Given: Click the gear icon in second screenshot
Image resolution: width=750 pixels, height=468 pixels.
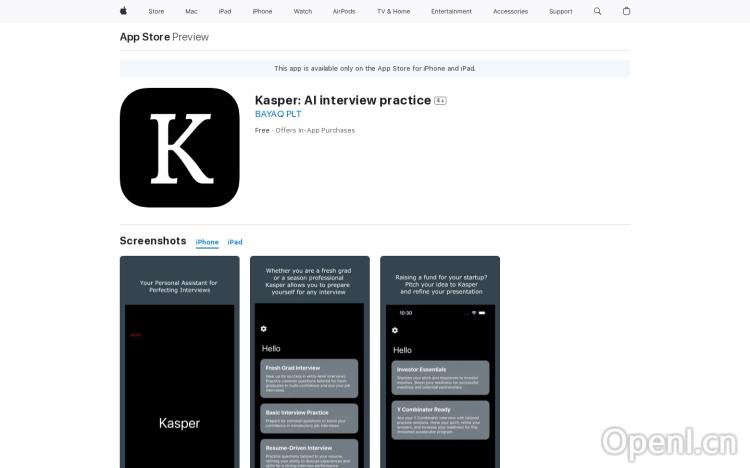Looking at the screenshot, I should (264, 329).
